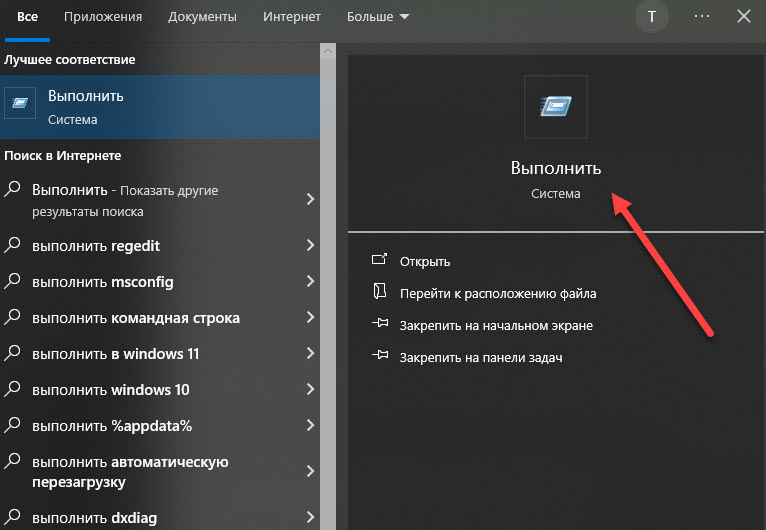
Task: Click pin icon next to Закрепить на панели задач
Action: click(x=379, y=357)
